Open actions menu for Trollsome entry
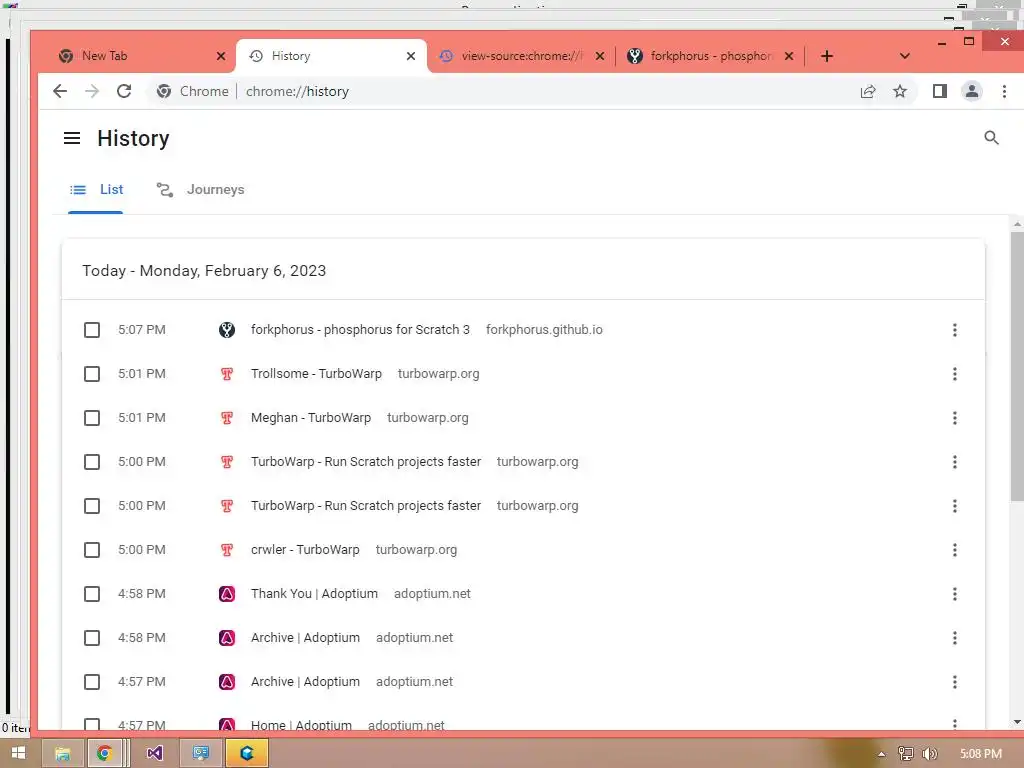 (955, 374)
